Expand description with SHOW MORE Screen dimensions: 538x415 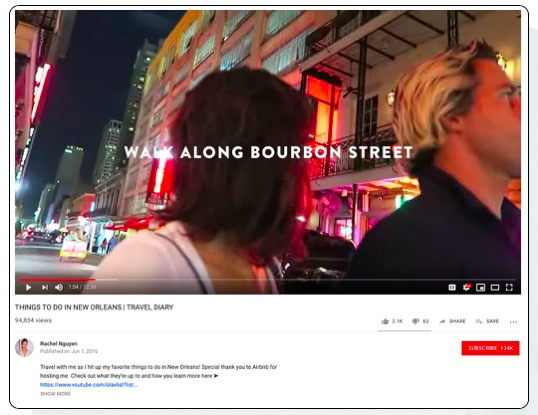[55, 394]
